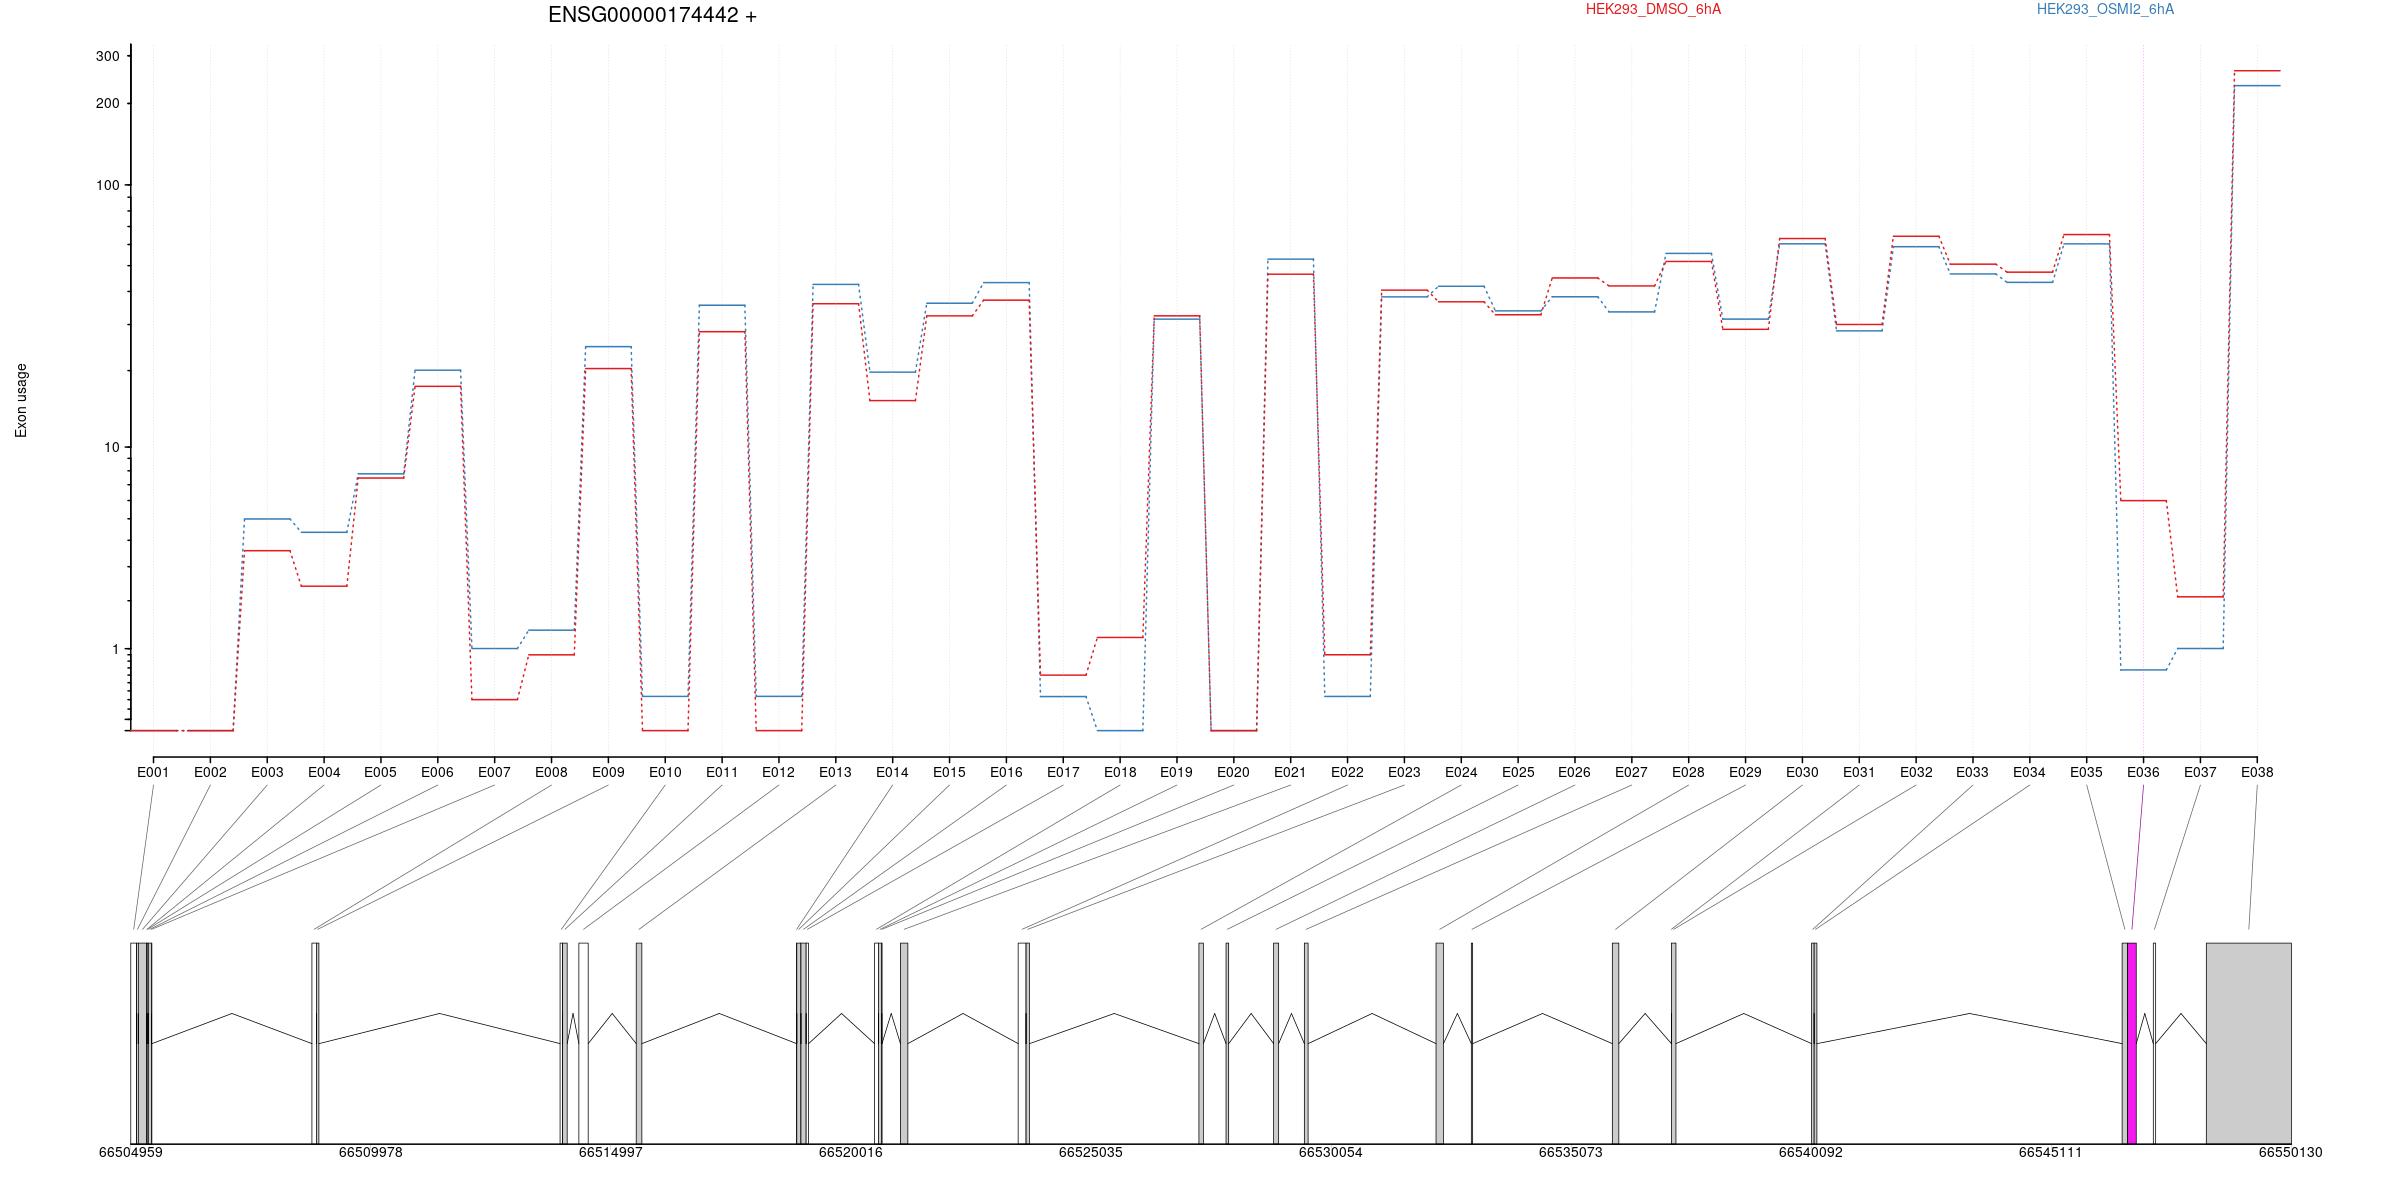Click the Exon usage axis label
This screenshot has width=2400, height=1200.
coord(21,400)
